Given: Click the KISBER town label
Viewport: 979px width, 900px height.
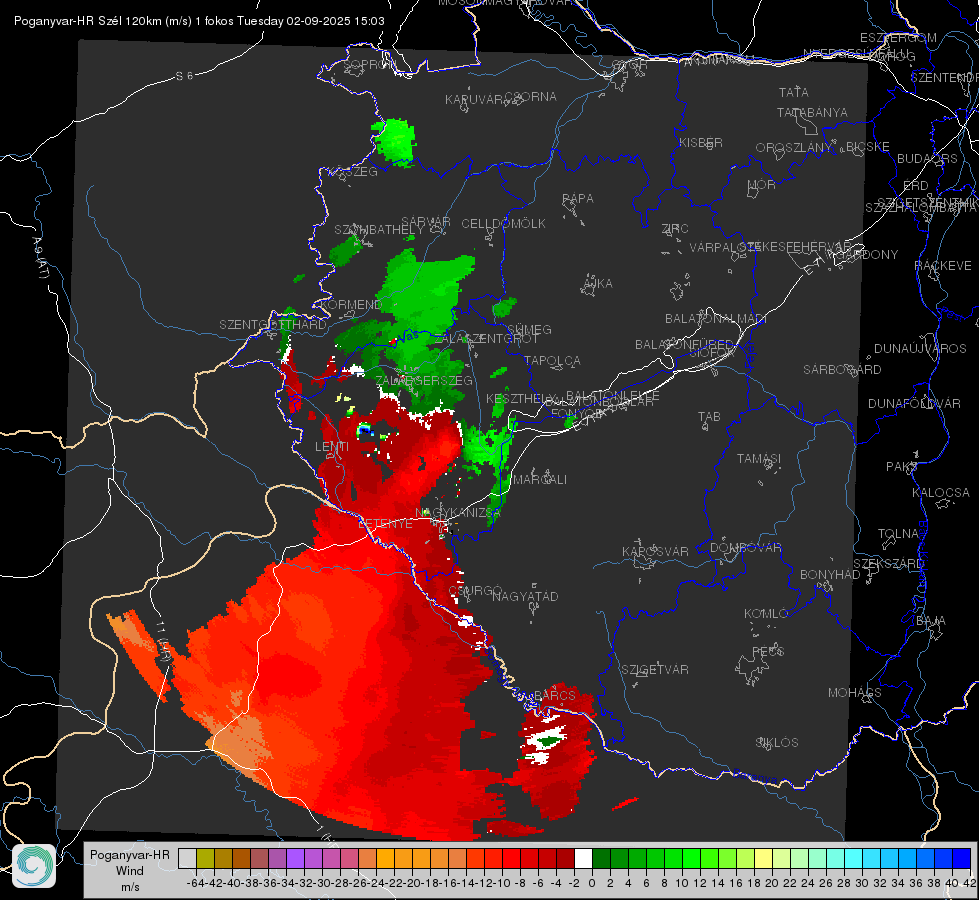Looking at the screenshot, I should pyautogui.click(x=701, y=142).
